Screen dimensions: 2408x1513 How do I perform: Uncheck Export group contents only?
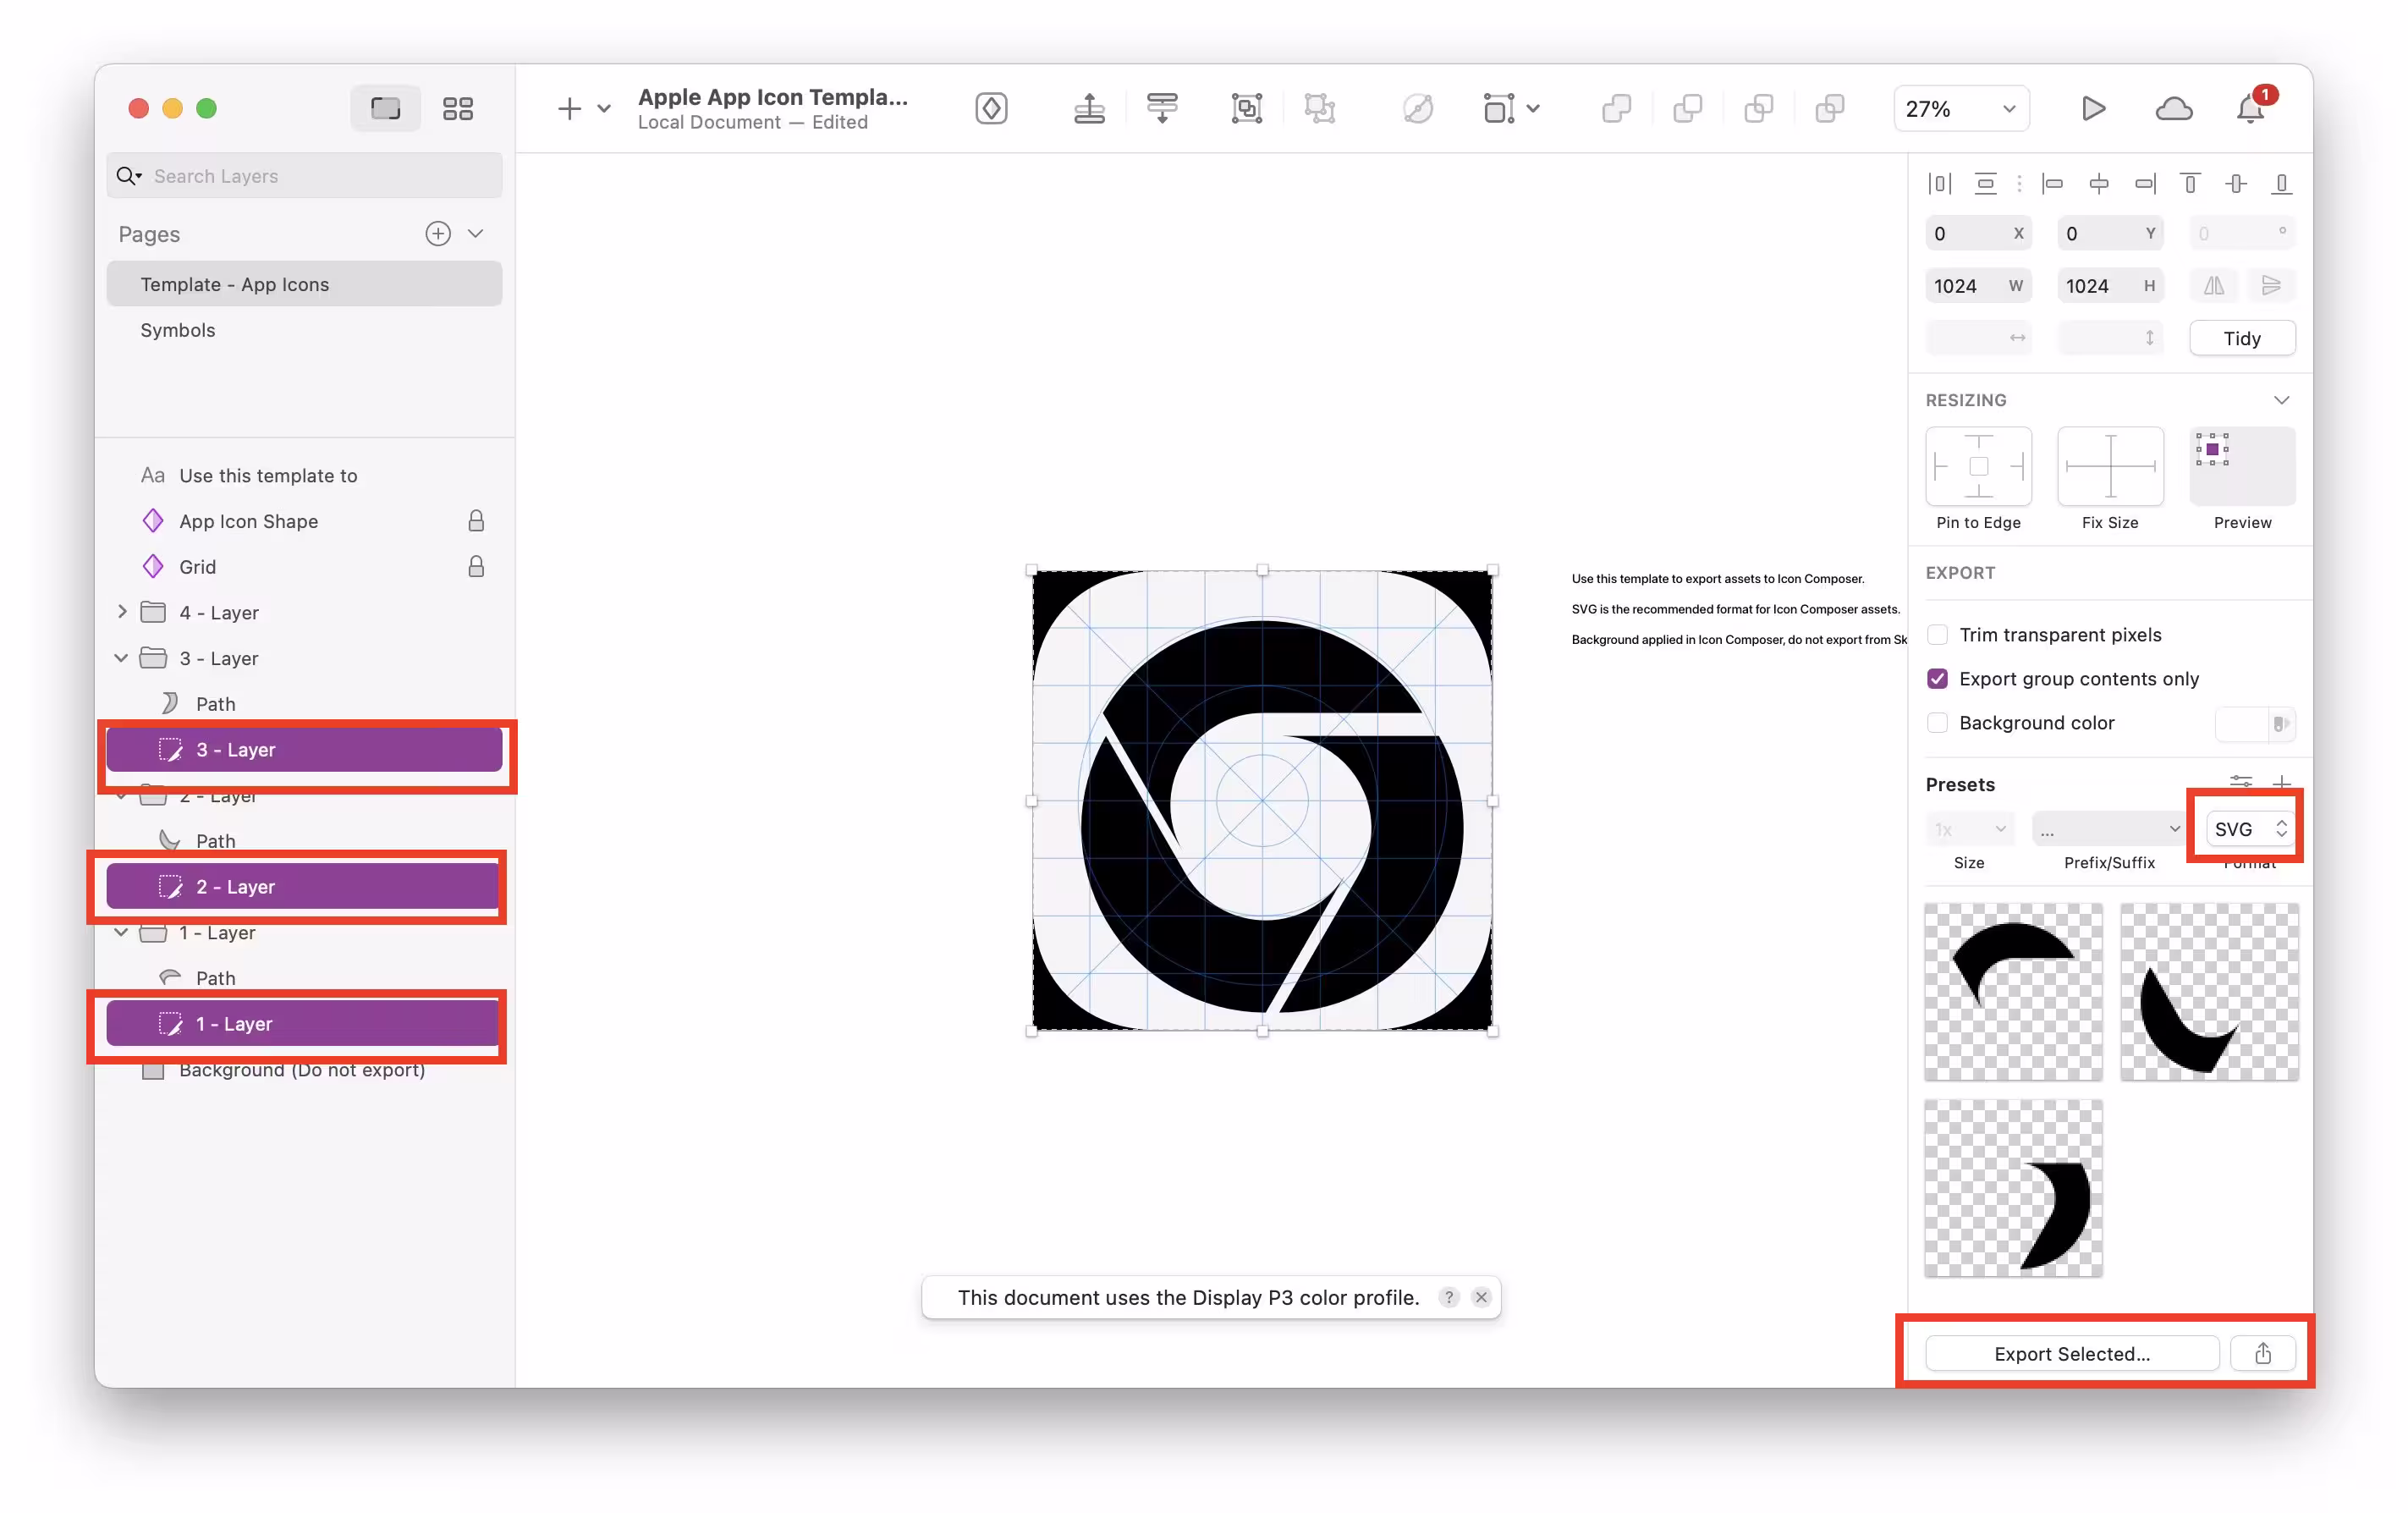tap(1937, 678)
